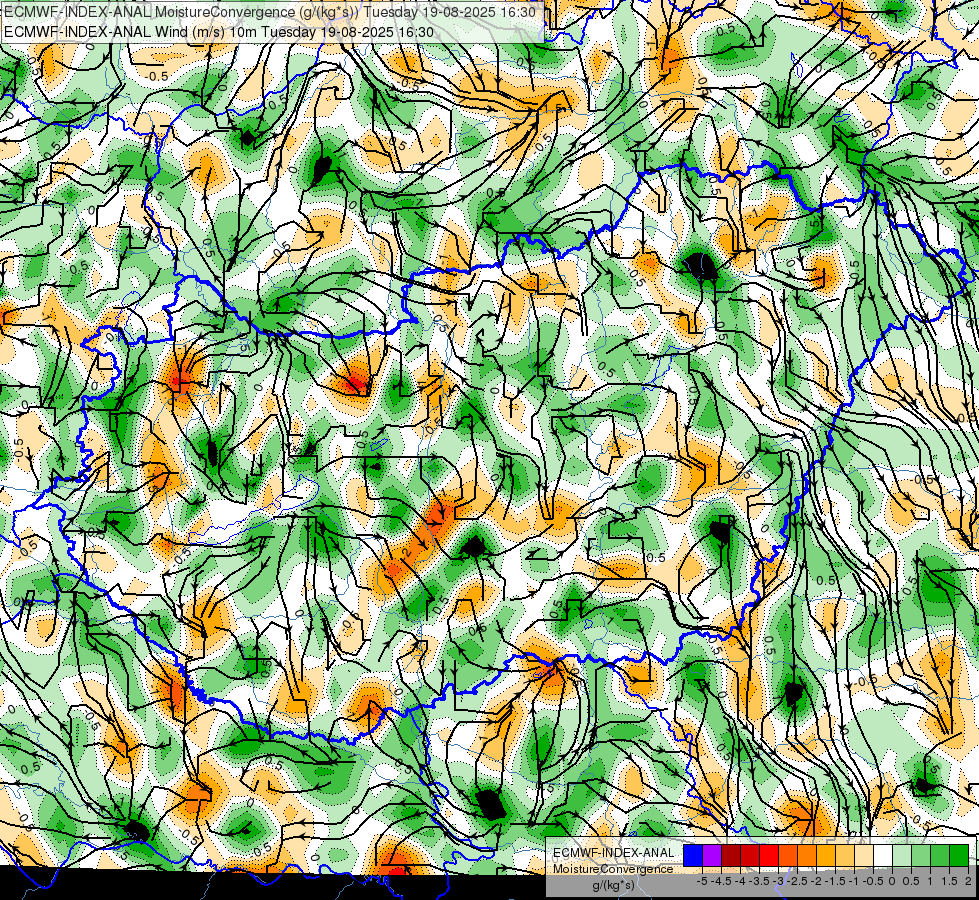
Task: Click the -3.5 tick value on legend scale
Action: click(x=759, y=881)
